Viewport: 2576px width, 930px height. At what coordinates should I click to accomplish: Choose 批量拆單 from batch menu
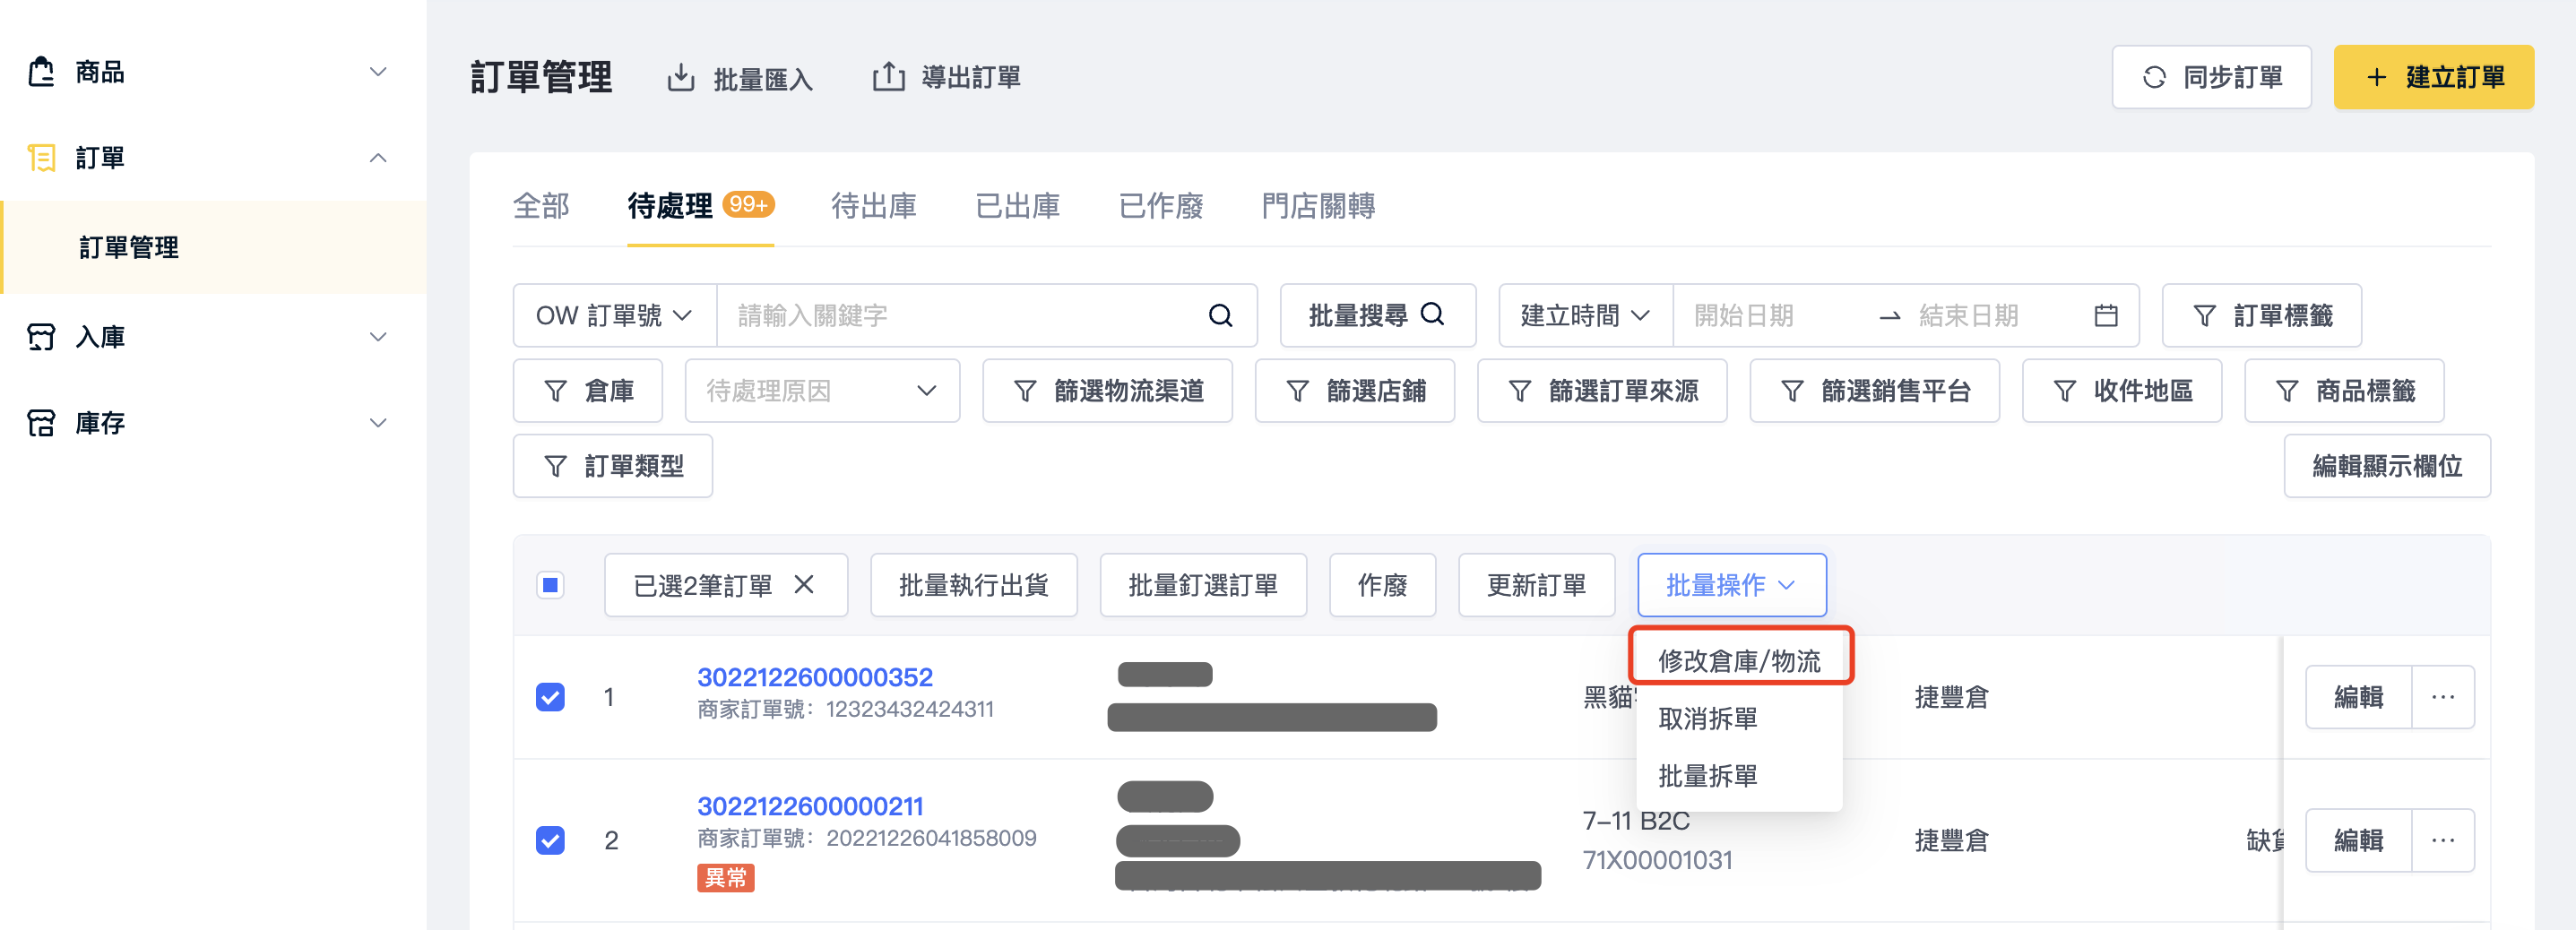point(1739,775)
